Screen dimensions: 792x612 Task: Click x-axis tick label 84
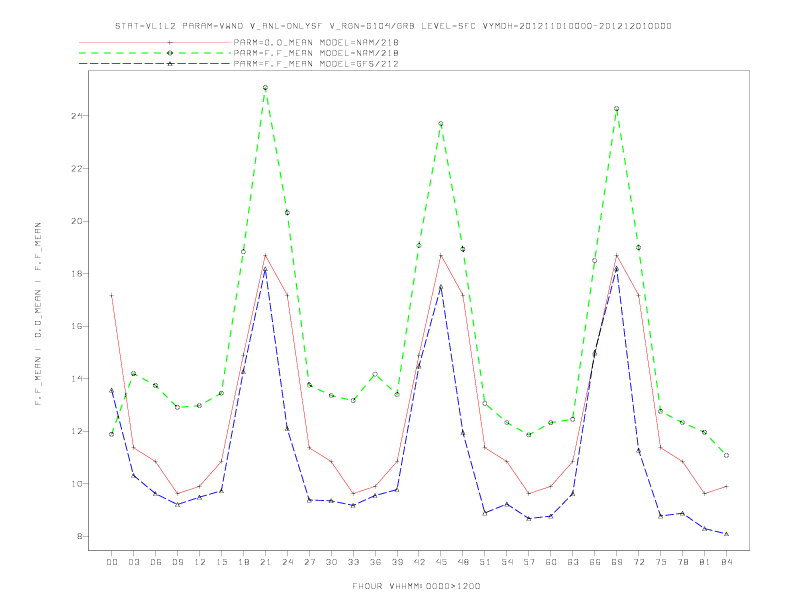(726, 562)
